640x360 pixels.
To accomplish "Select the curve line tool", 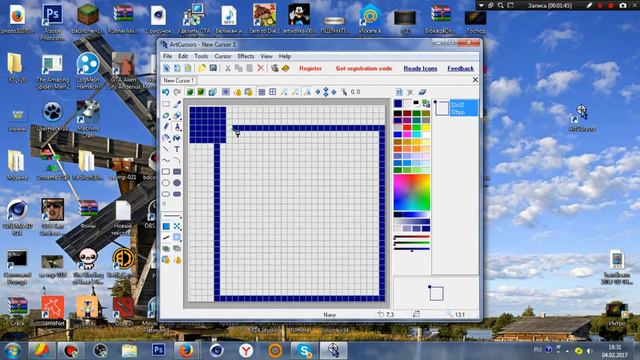I will [x=166, y=161].
